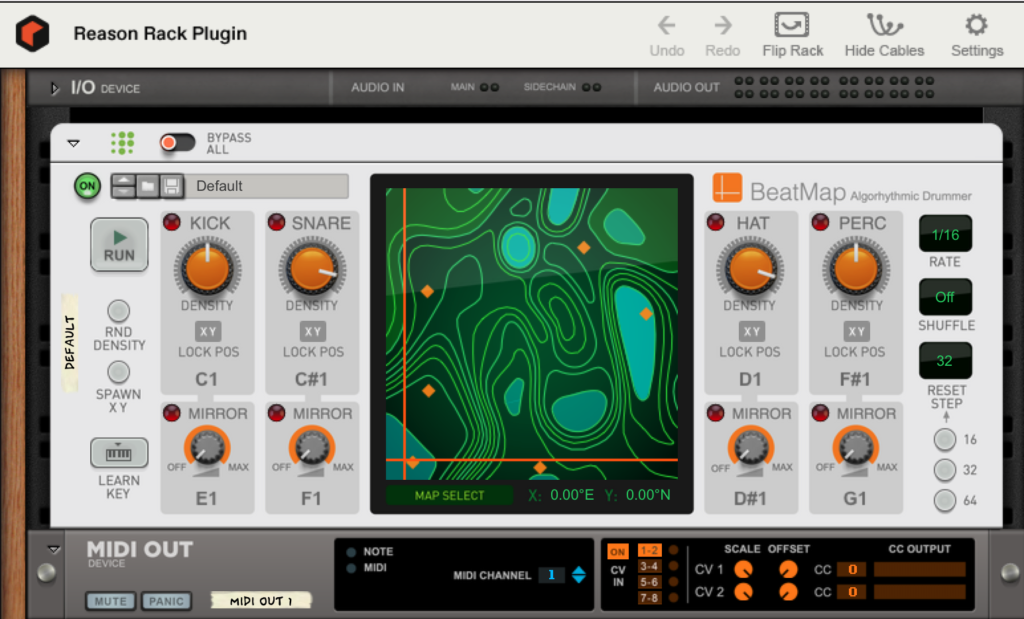The width and height of the screenshot is (1024, 619).
Task: Click the MIDI OUT PANIC button
Action: [167, 601]
